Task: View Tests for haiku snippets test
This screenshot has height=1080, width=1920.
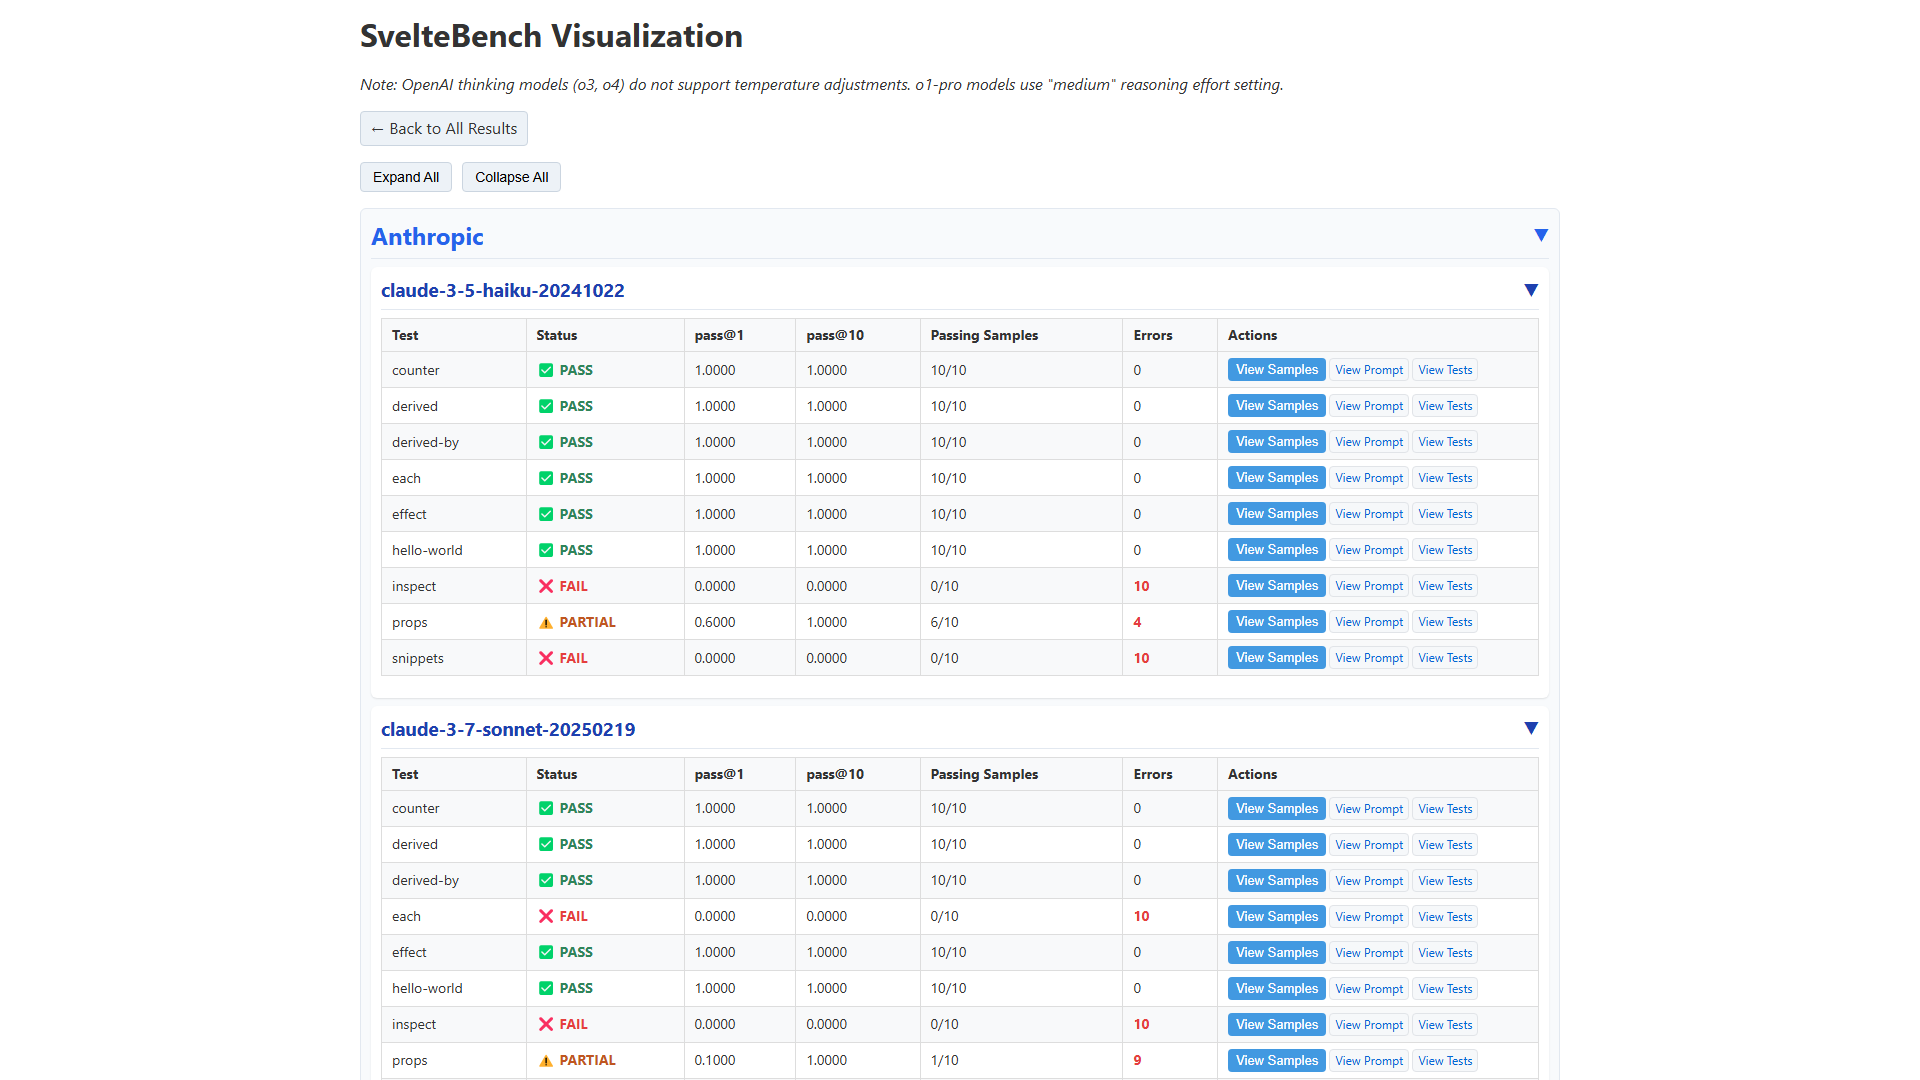Action: coord(1444,658)
